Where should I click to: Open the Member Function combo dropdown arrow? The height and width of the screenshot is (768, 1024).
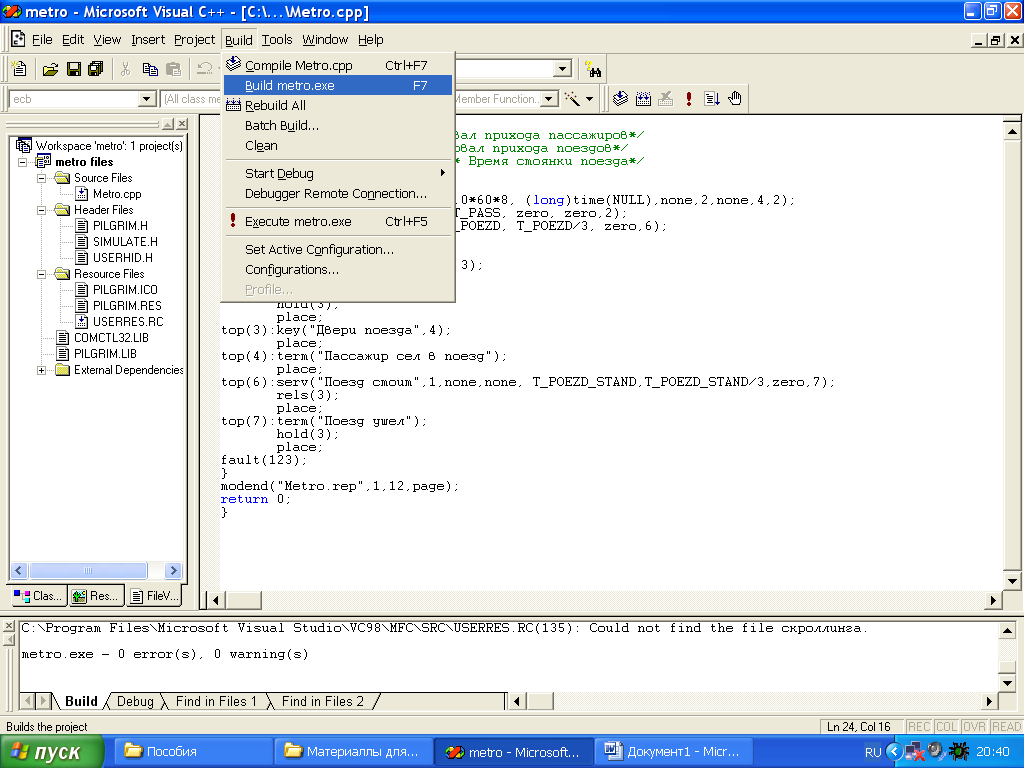[549, 99]
